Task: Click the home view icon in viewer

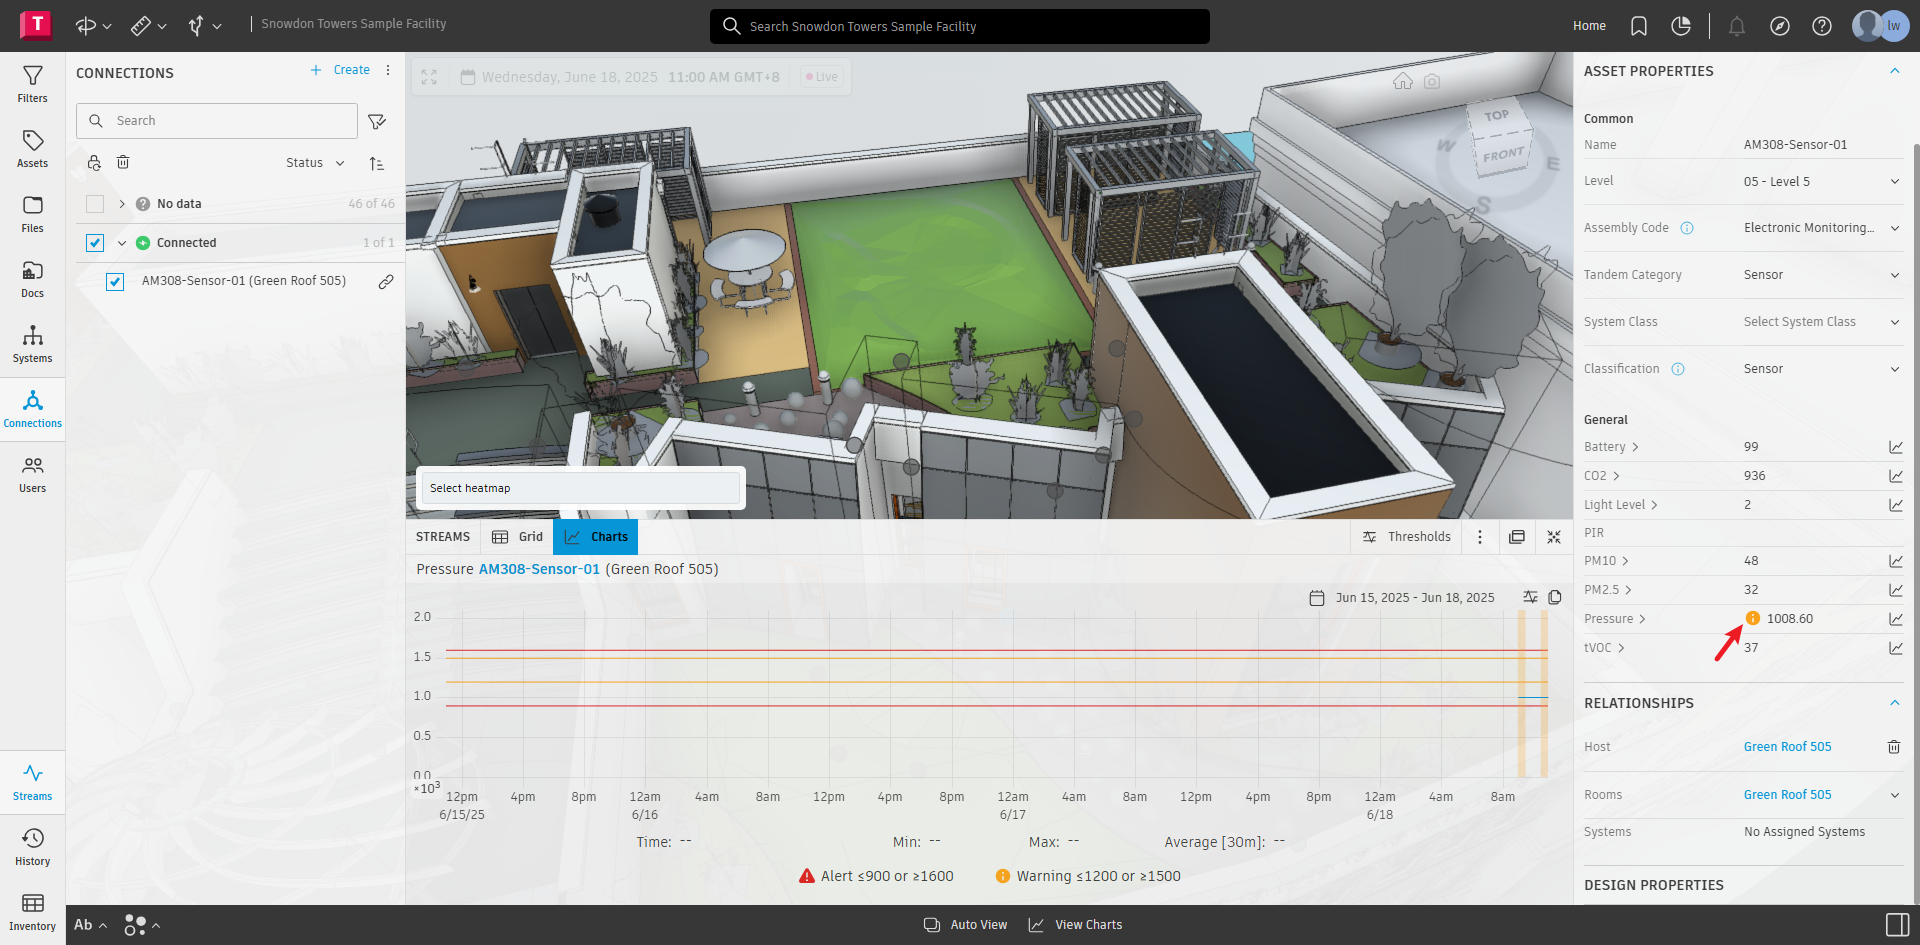Action: coord(1403,81)
